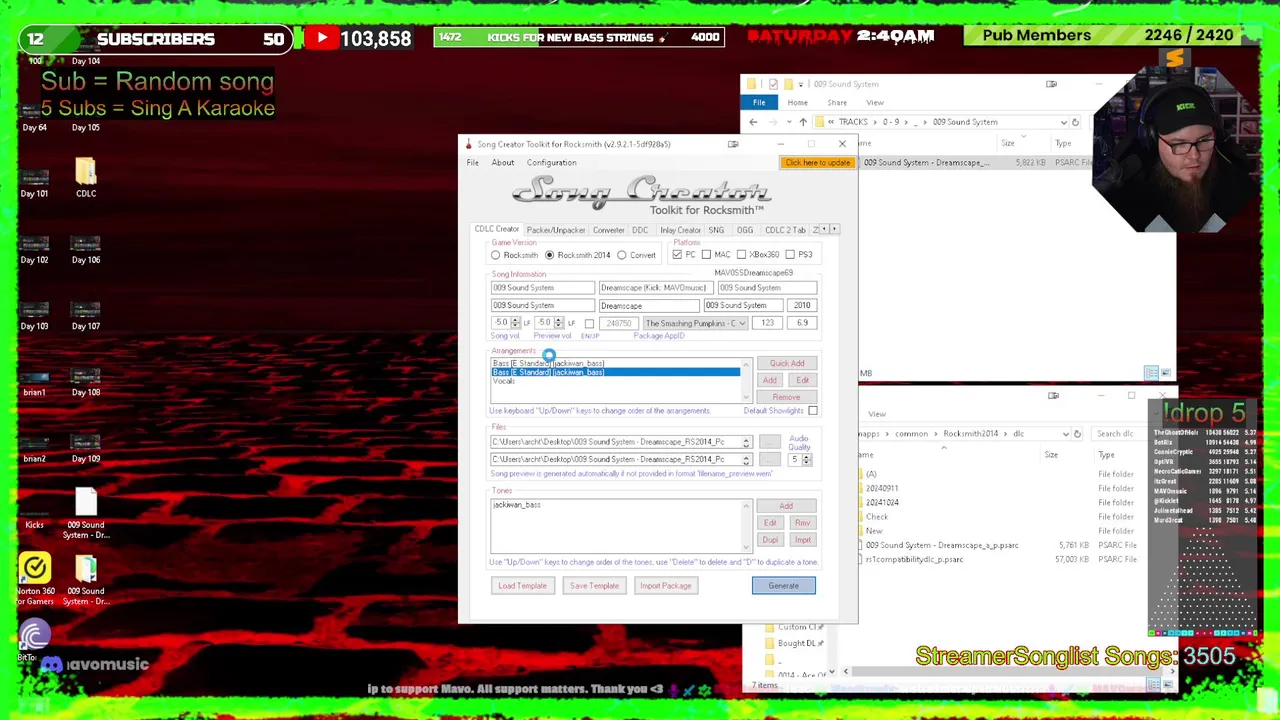Select the Vocals arrangement row
Screen dimensions: 1280x720
[x=616, y=381]
